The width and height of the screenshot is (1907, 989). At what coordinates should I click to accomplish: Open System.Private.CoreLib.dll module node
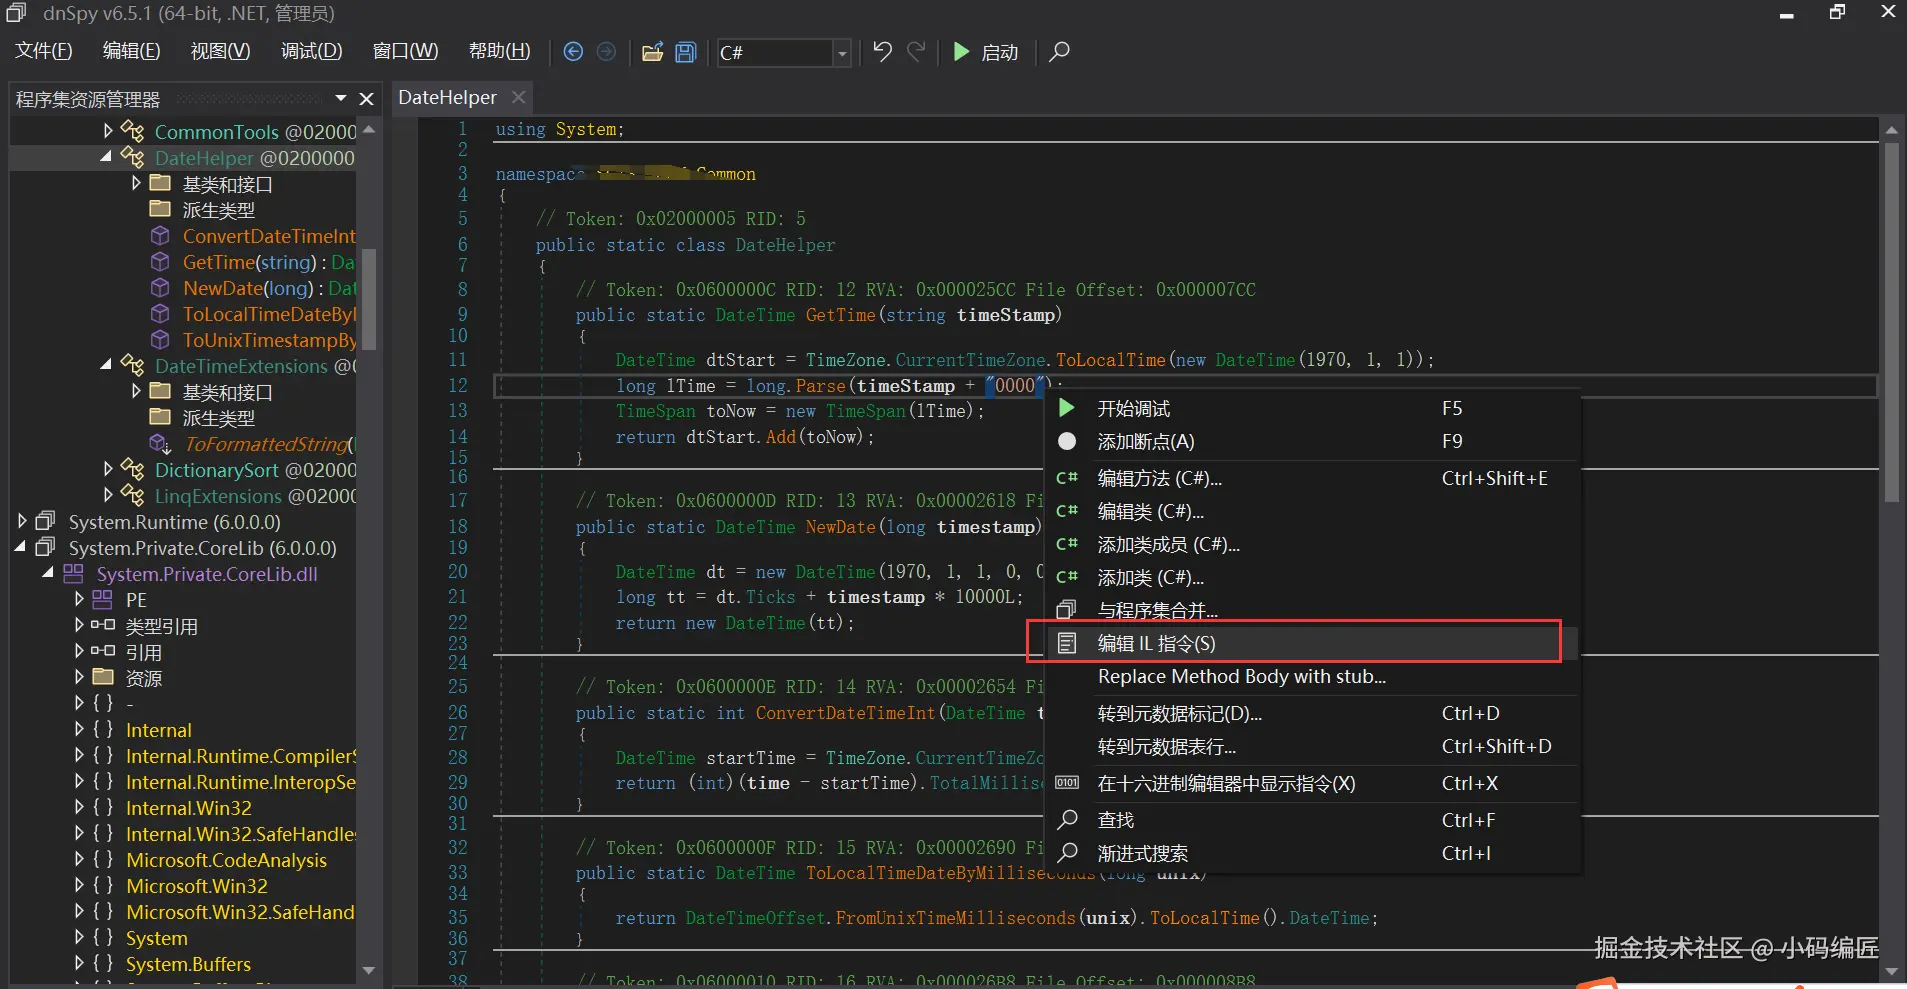pyautogui.click(x=206, y=574)
